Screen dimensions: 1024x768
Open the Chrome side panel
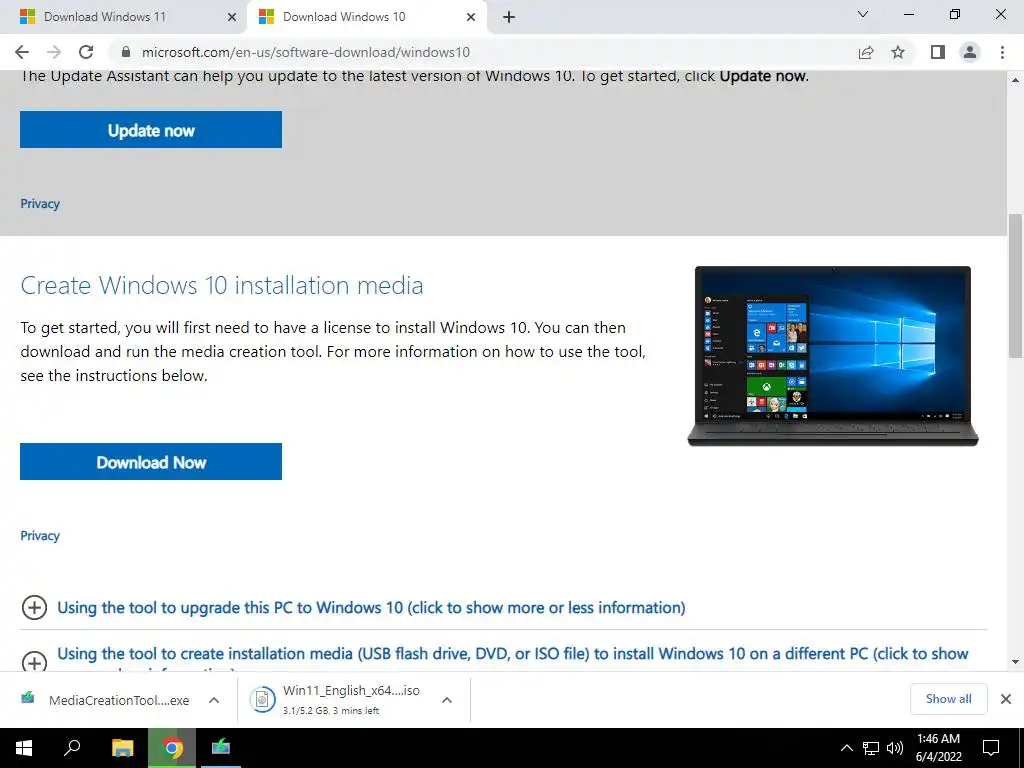pos(938,52)
